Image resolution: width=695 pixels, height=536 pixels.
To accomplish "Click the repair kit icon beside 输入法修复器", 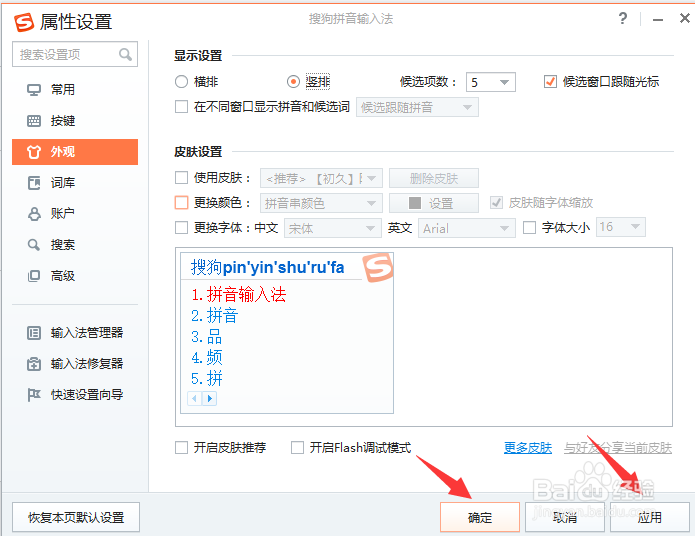I will (34, 364).
